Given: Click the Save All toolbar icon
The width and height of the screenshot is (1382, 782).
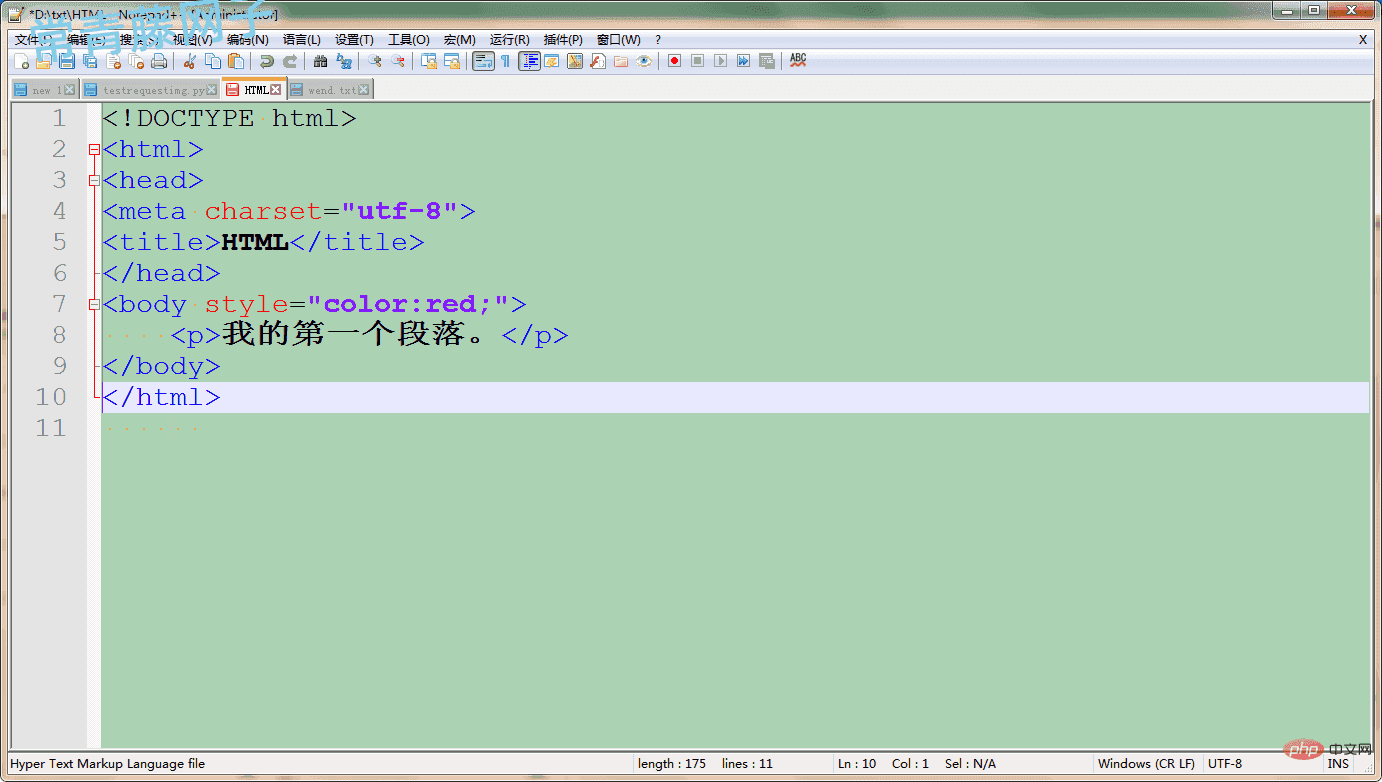Looking at the screenshot, I should pyautogui.click(x=89, y=61).
